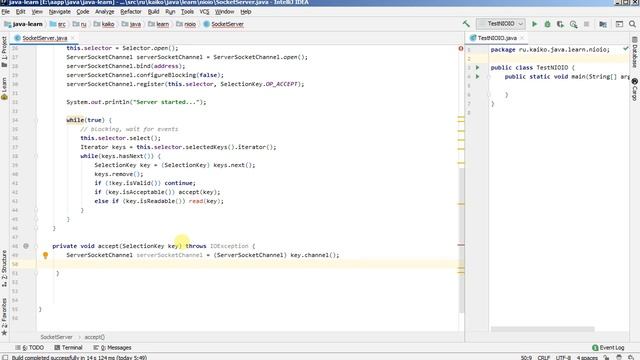Click the red read(key) call

point(206,201)
